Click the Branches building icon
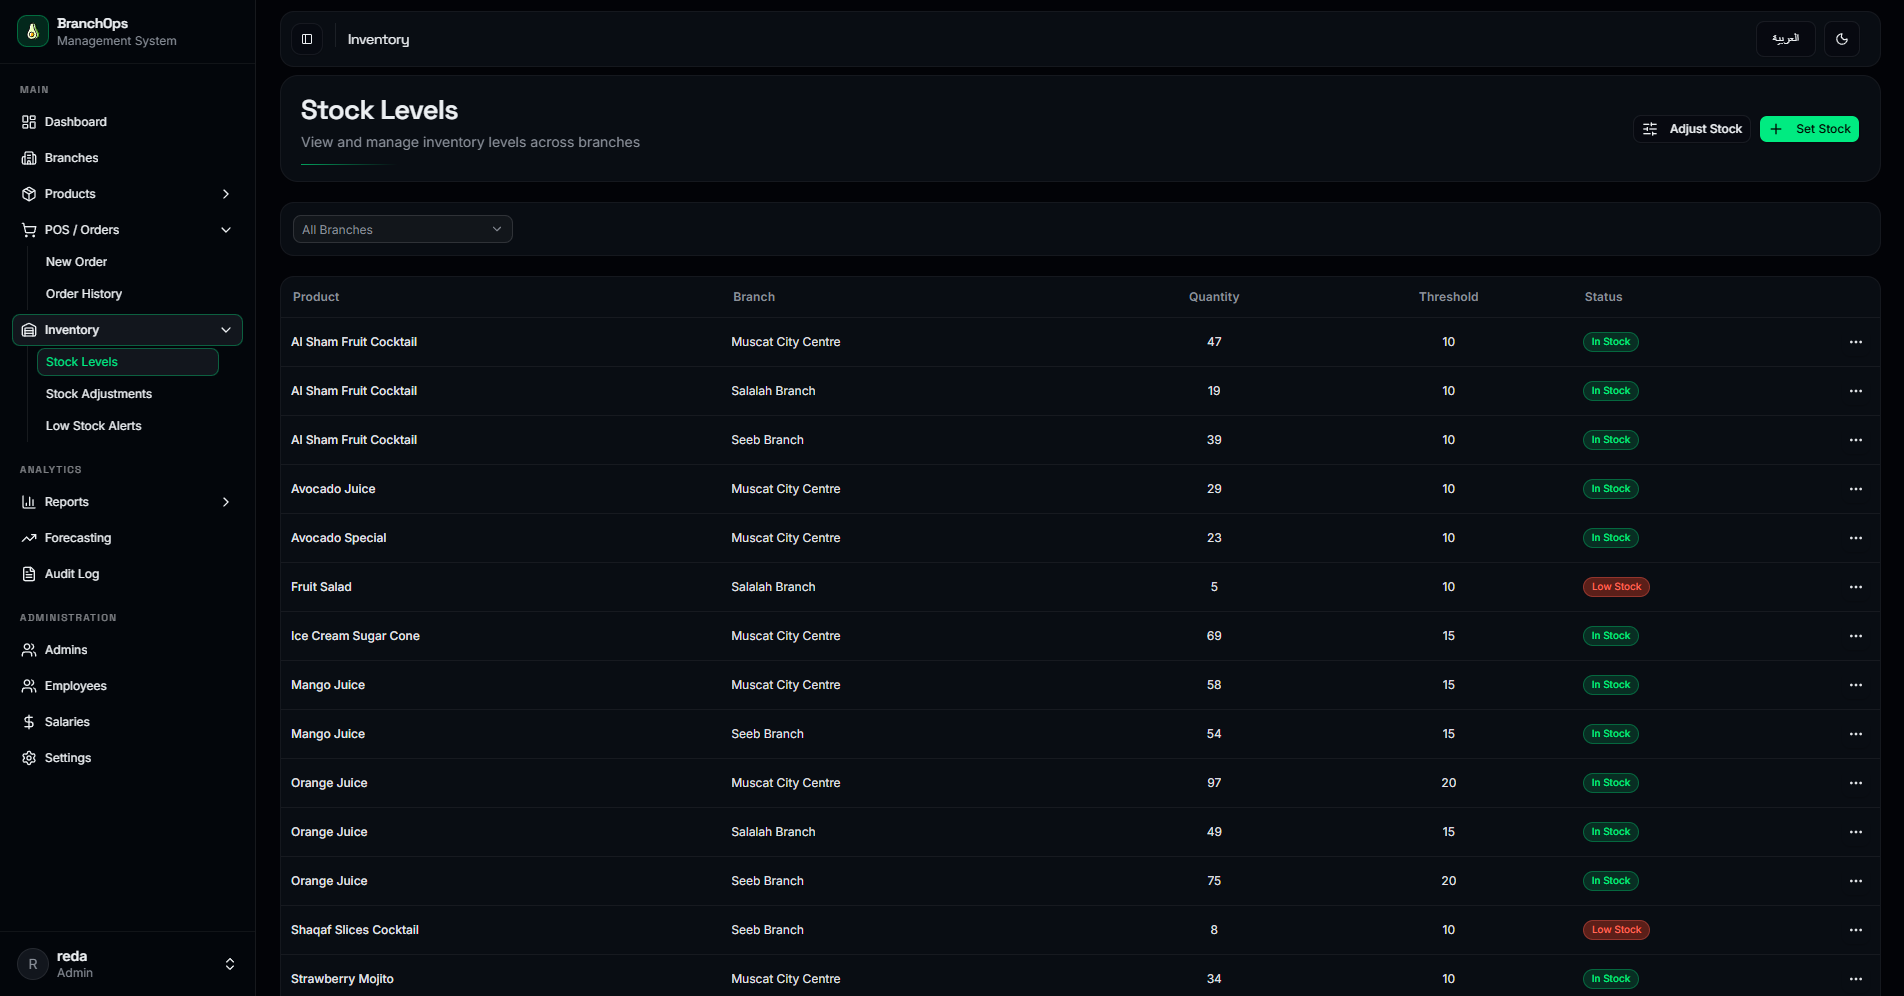Screen dimensions: 1904x996 [29, 158]
